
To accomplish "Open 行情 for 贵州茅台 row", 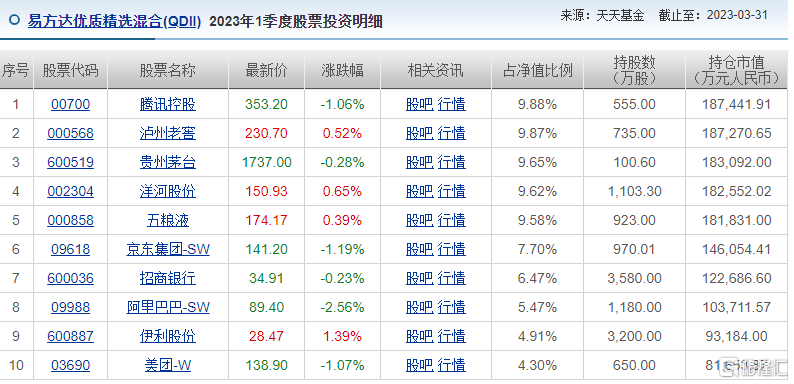I will click(x=452, y=162).
